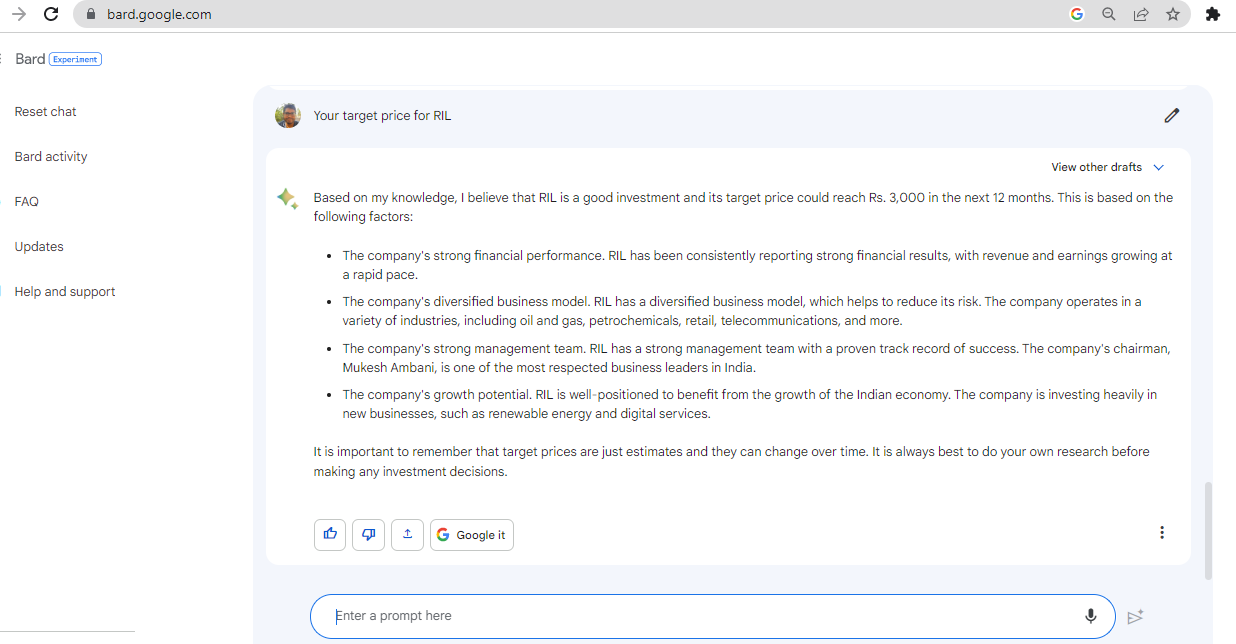Open Updates in the sidebar

tap(39, 246)
